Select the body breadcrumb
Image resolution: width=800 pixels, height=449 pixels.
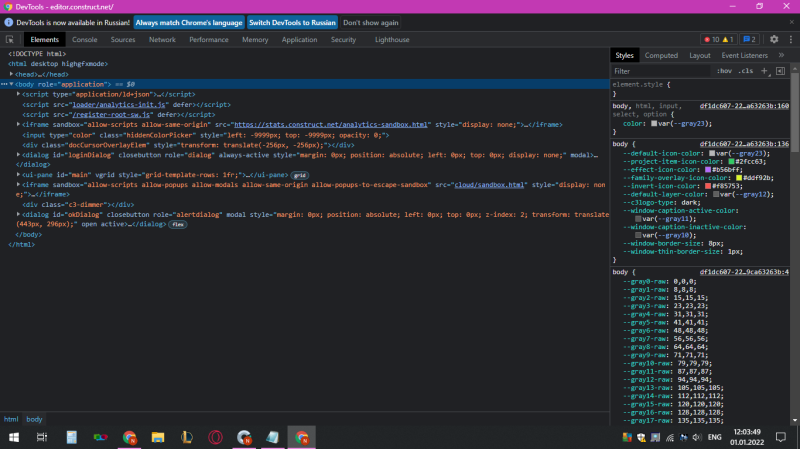point(34,419)
